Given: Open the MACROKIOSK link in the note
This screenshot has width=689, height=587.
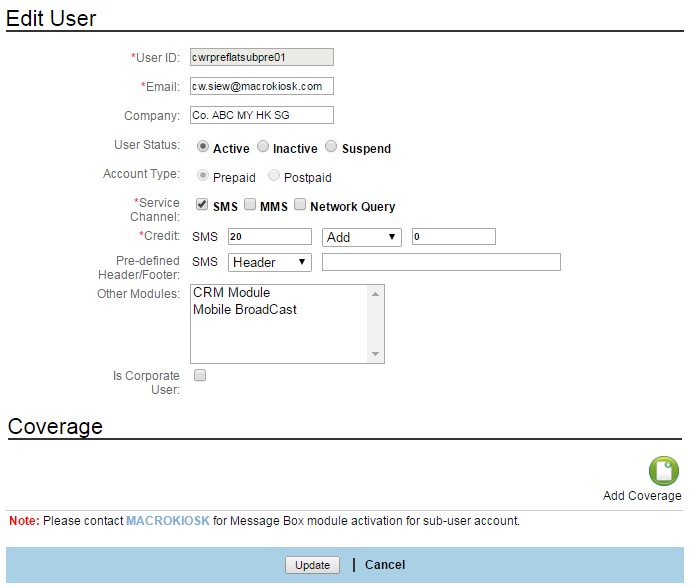Looking at the screenshot, I should click(x=167, y=521).
